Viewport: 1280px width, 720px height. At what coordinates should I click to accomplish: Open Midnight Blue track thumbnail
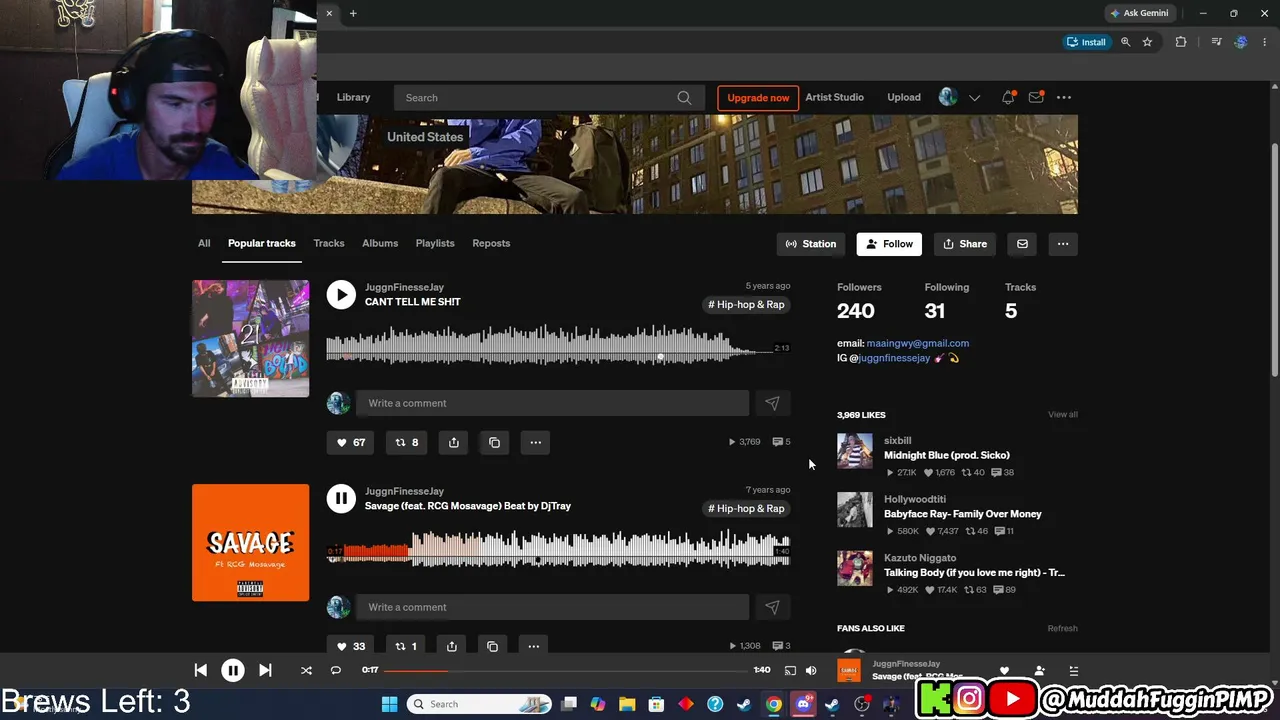[x=855, y=451]
